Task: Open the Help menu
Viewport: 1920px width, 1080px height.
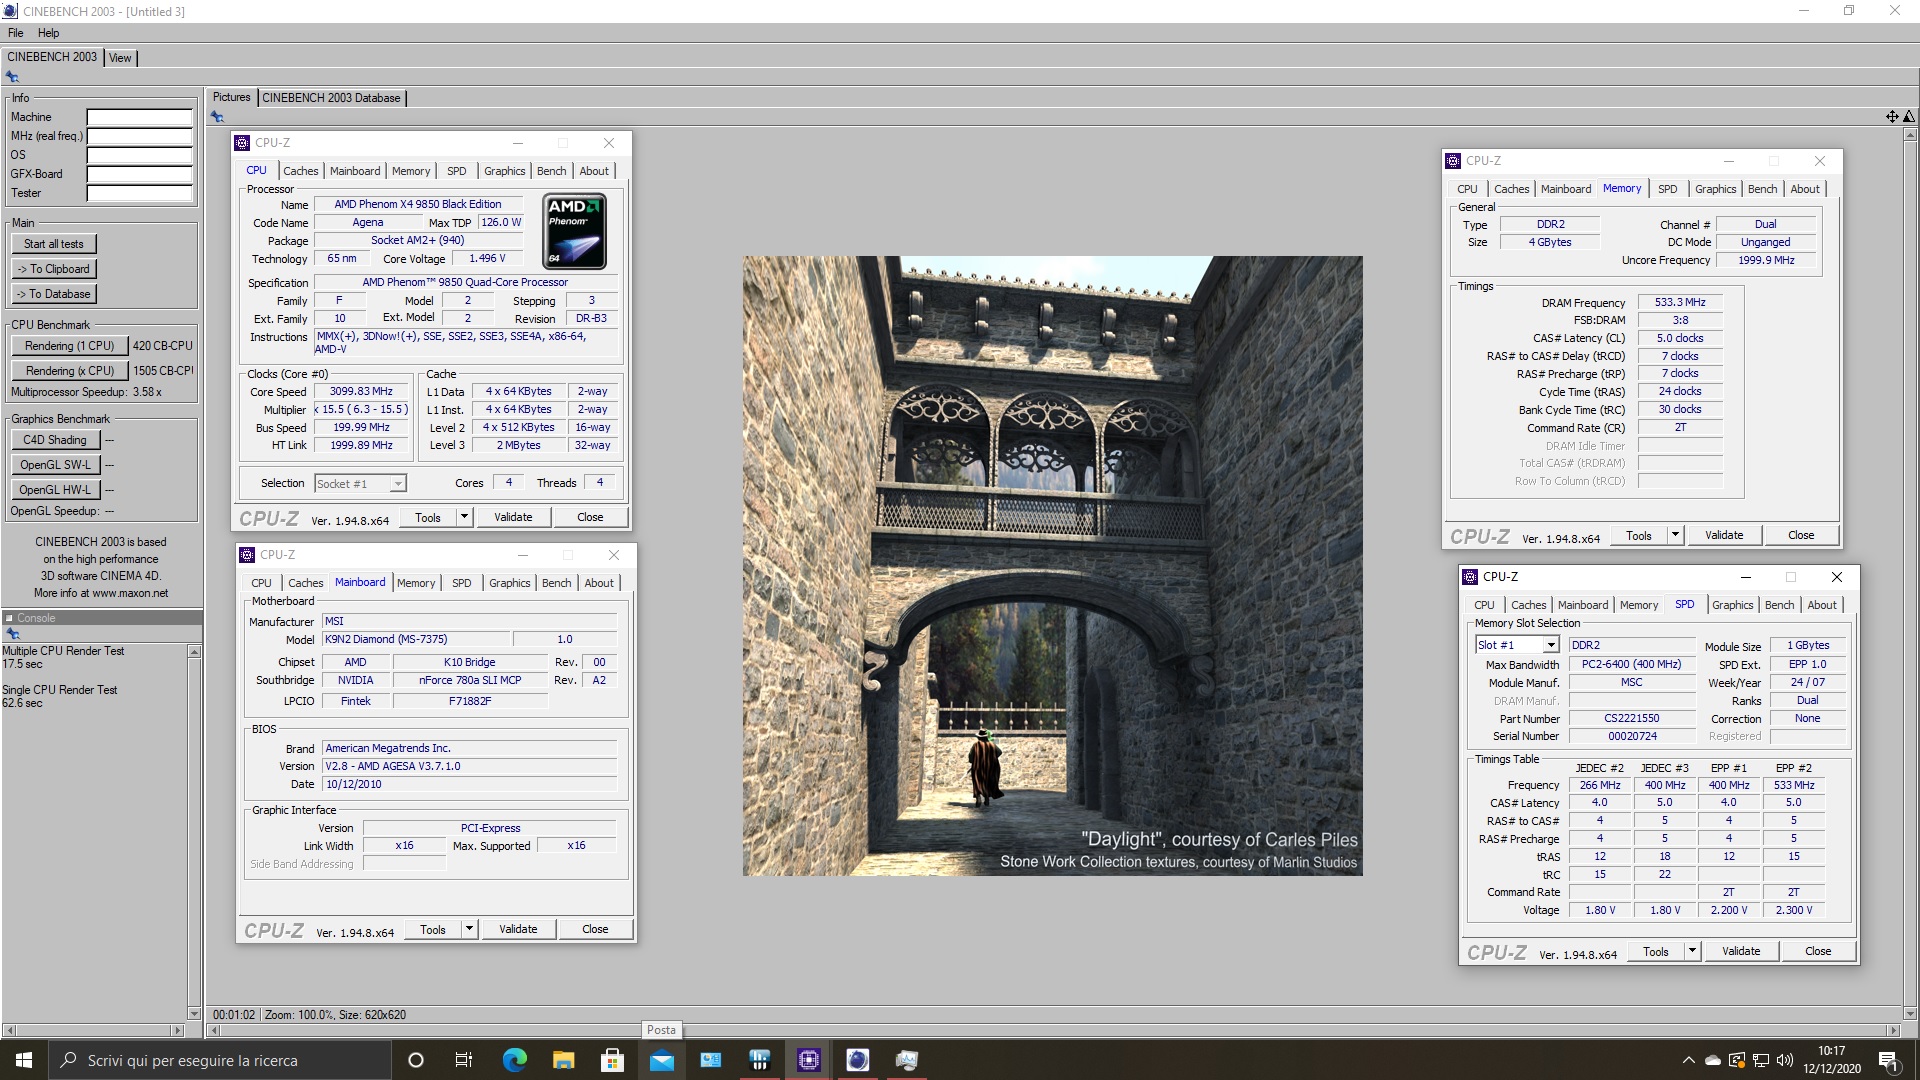Action: coord(48,33)
